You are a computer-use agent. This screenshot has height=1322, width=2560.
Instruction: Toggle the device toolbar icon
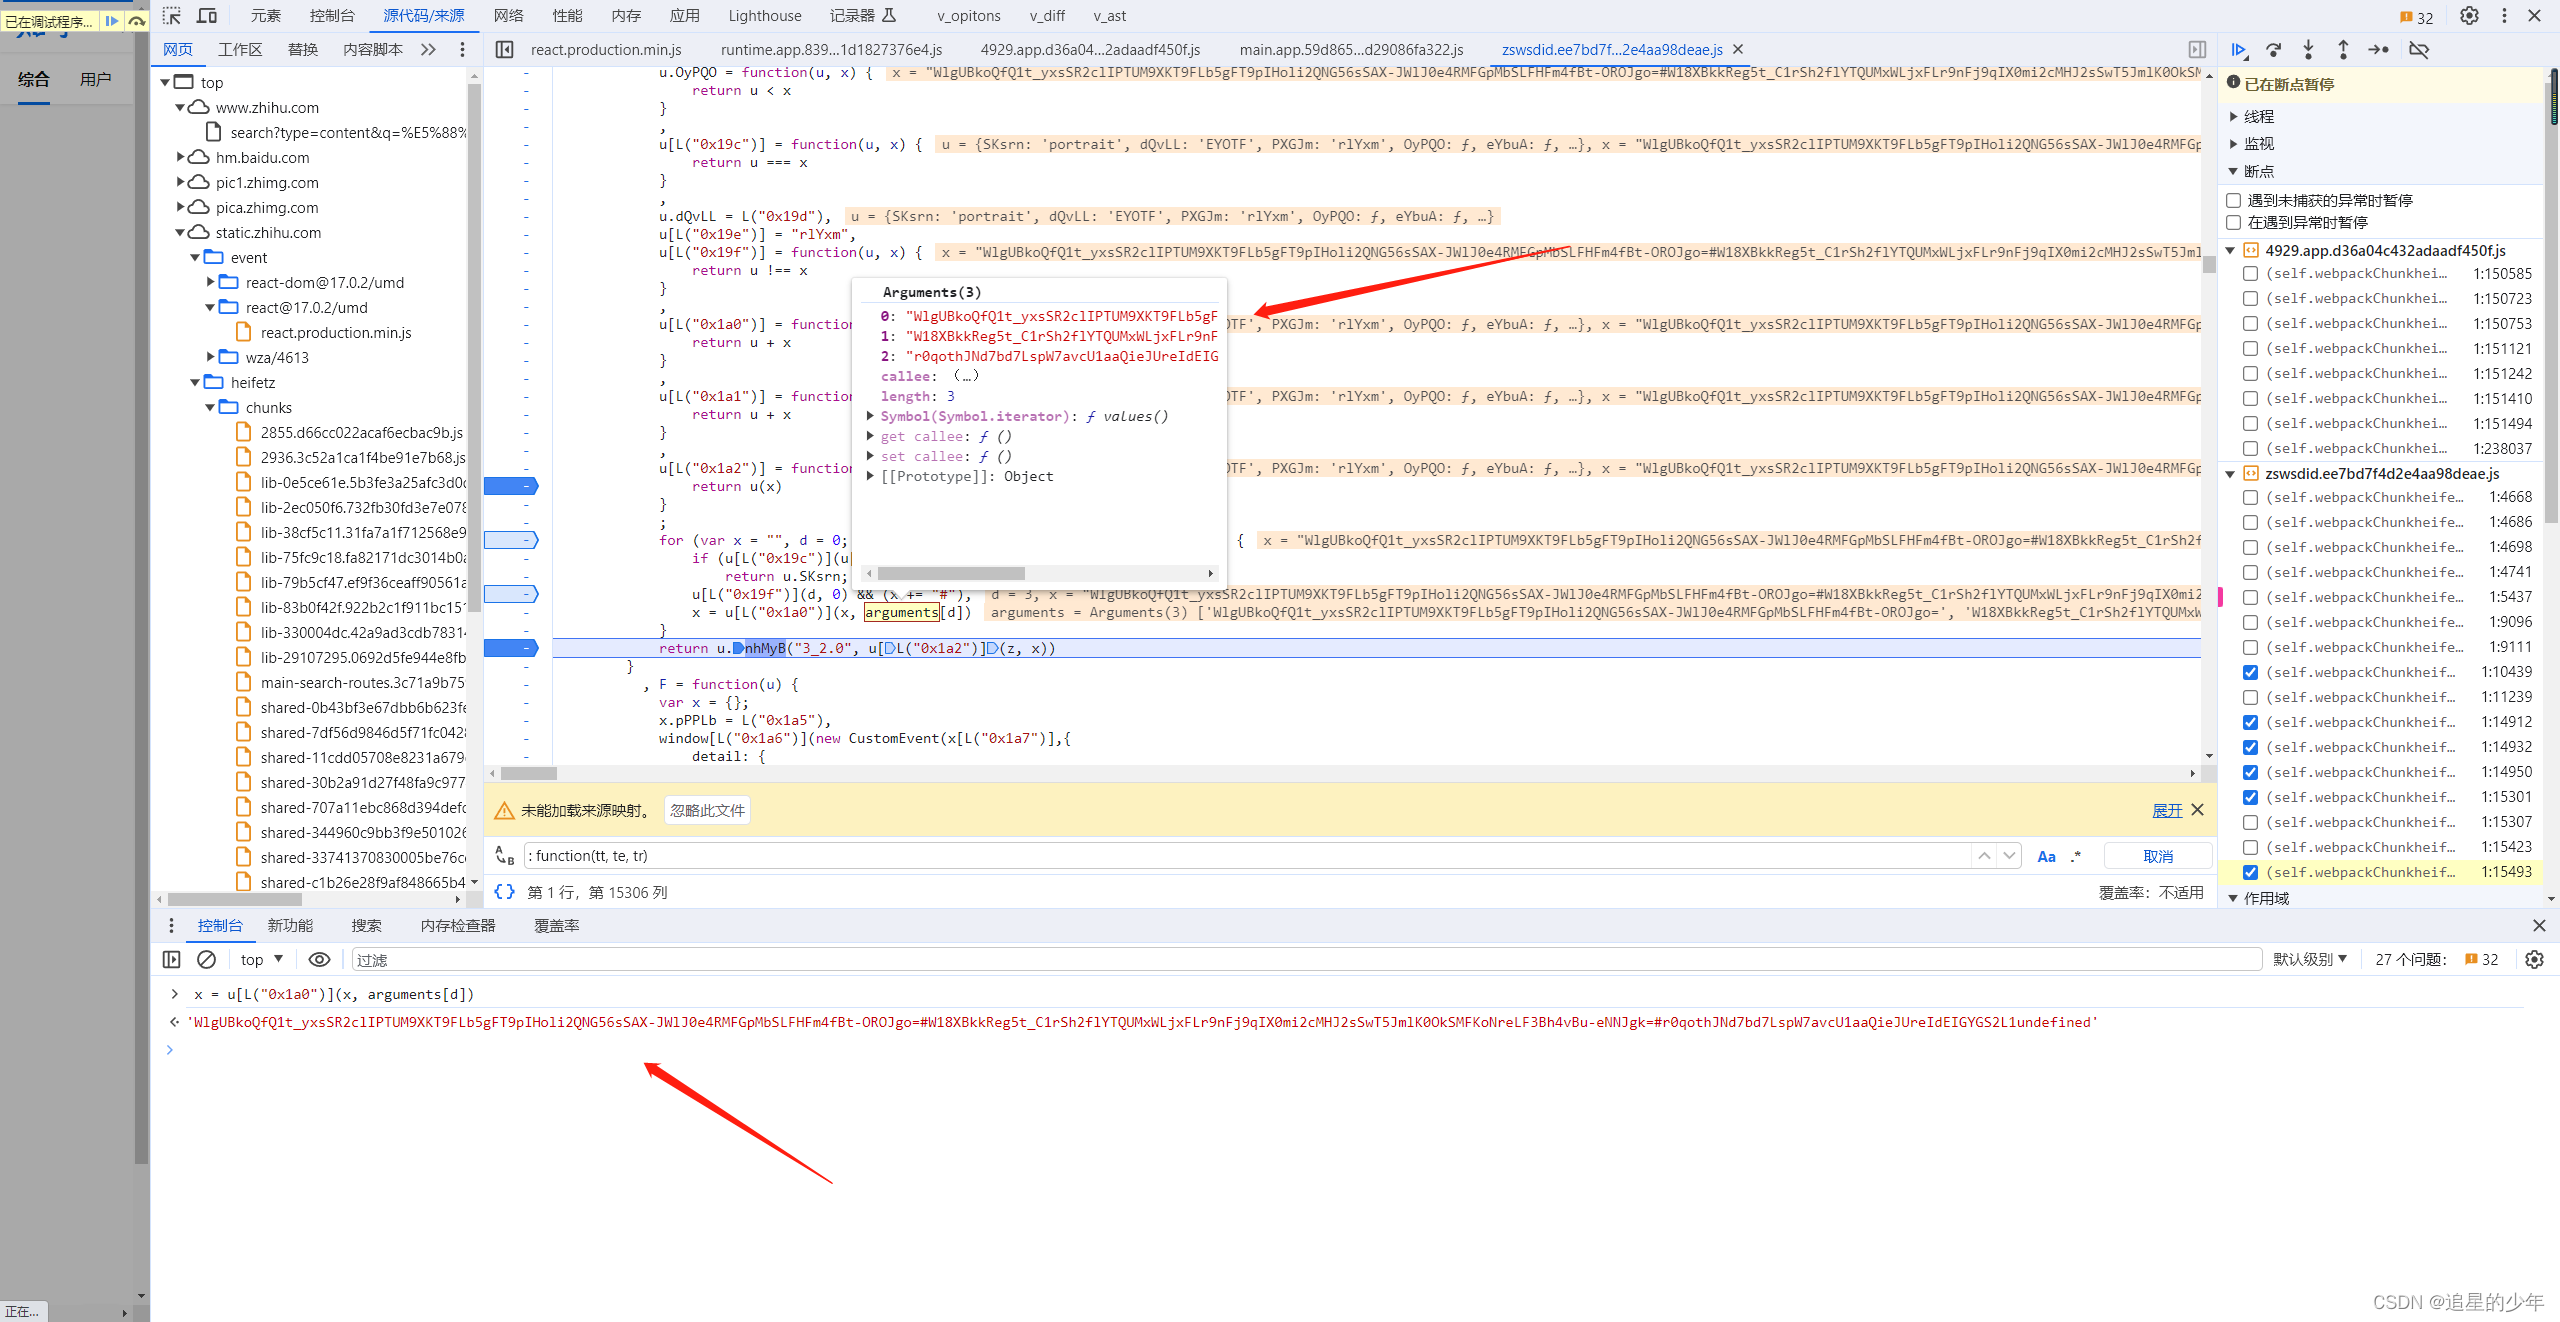[x=207, y=15]
